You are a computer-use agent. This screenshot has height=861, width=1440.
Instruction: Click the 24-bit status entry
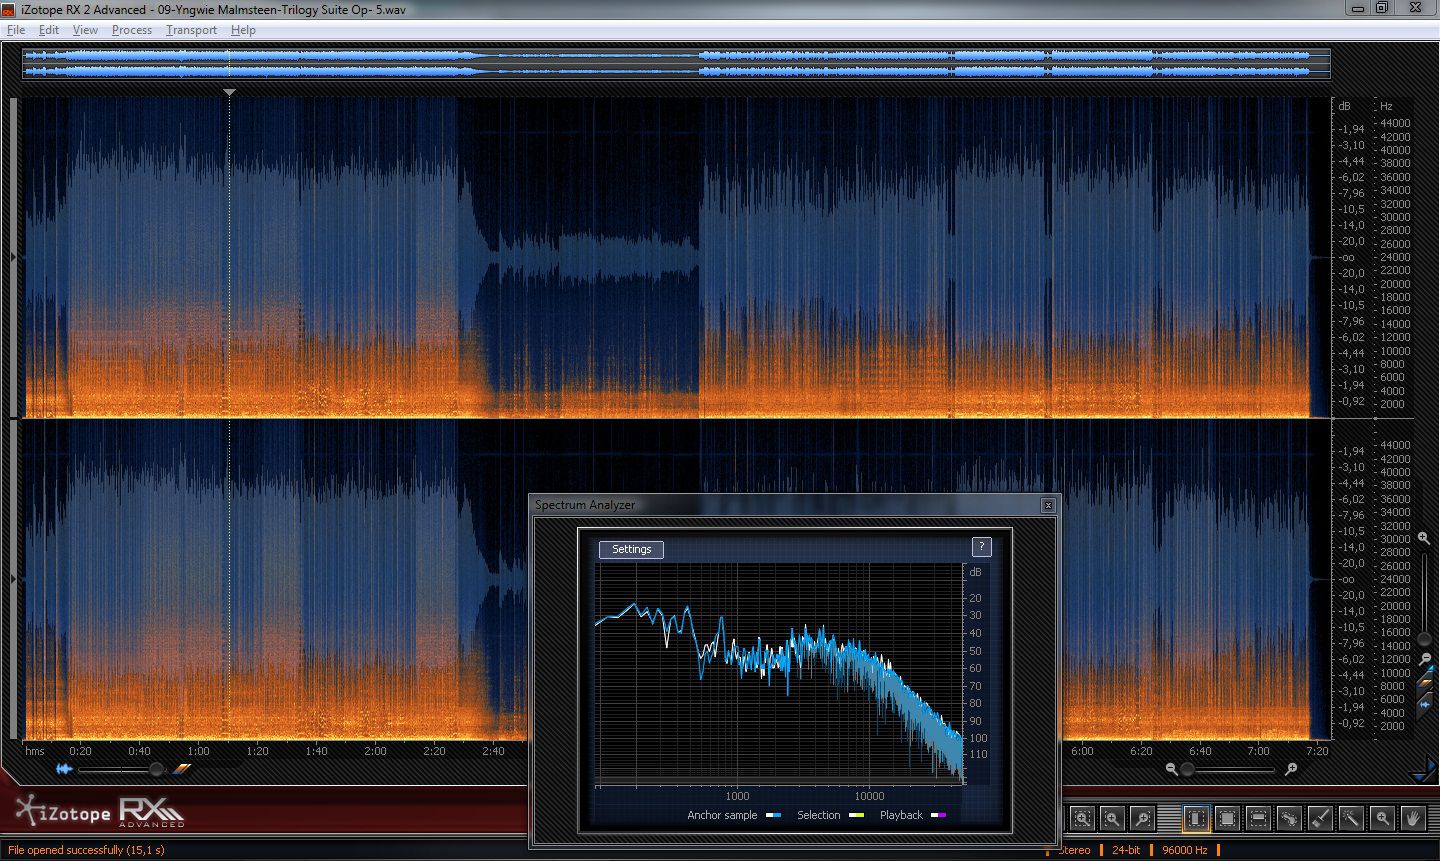[x=1126, y=850]
